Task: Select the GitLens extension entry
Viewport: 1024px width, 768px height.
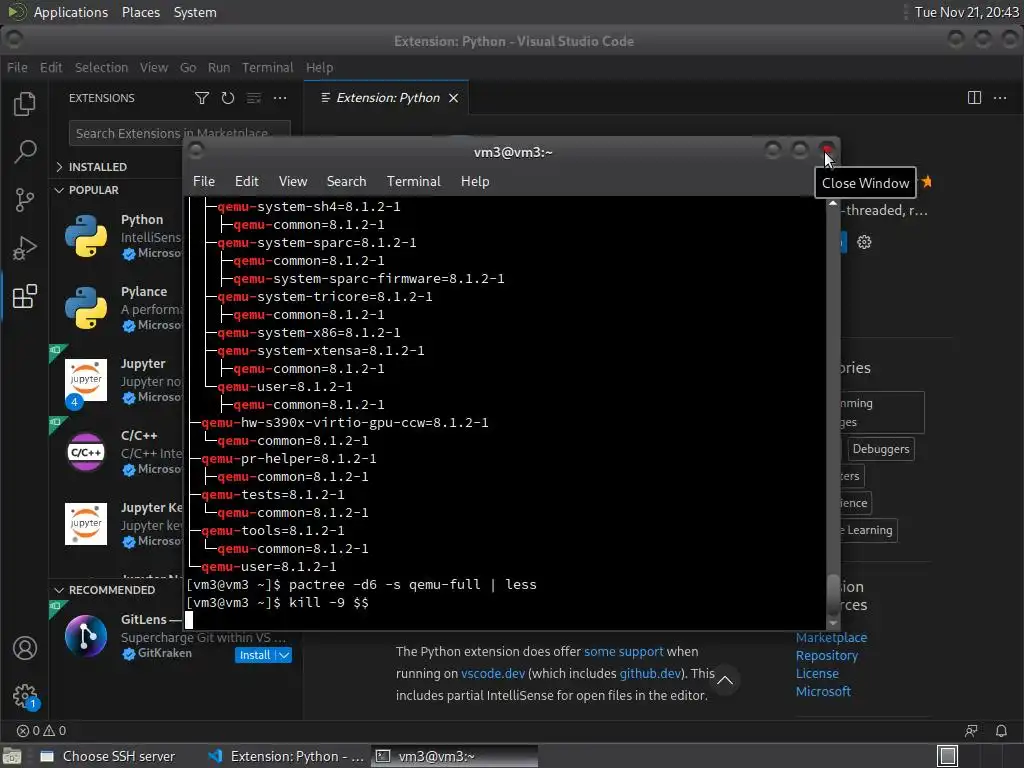Action: tap(176, 637)
